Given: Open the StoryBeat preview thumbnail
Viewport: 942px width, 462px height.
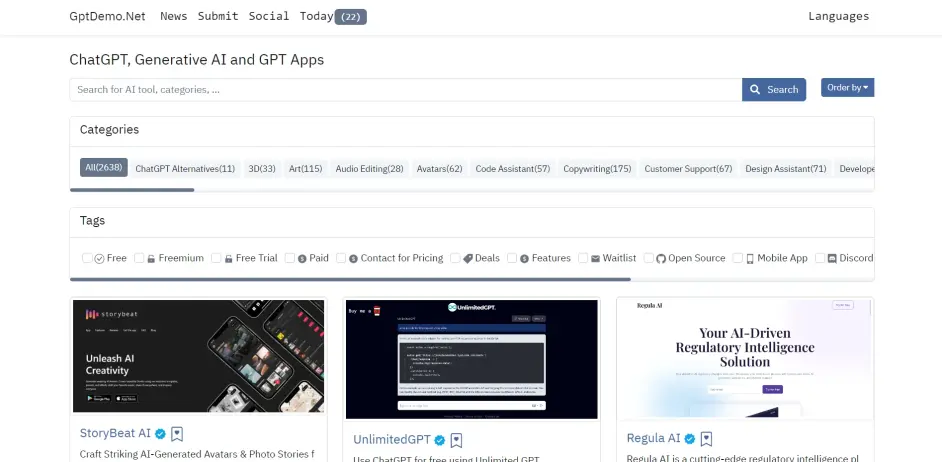Looking at the screenshot, I should (198, 356).
